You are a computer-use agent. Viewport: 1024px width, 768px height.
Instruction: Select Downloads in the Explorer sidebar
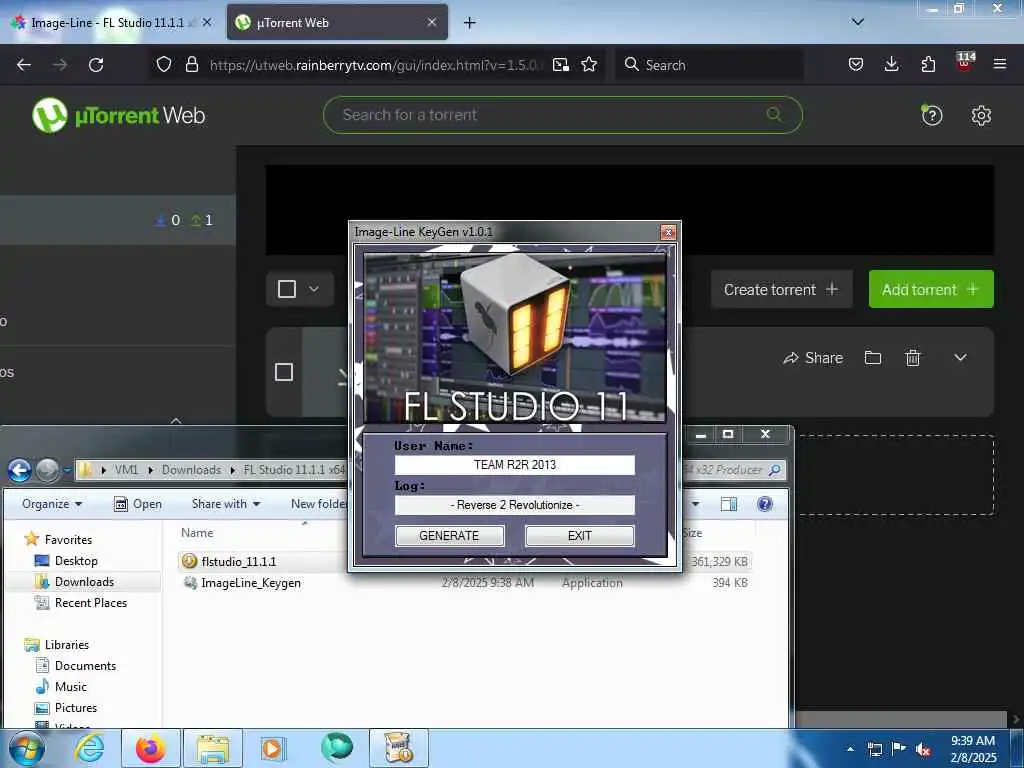84,581
